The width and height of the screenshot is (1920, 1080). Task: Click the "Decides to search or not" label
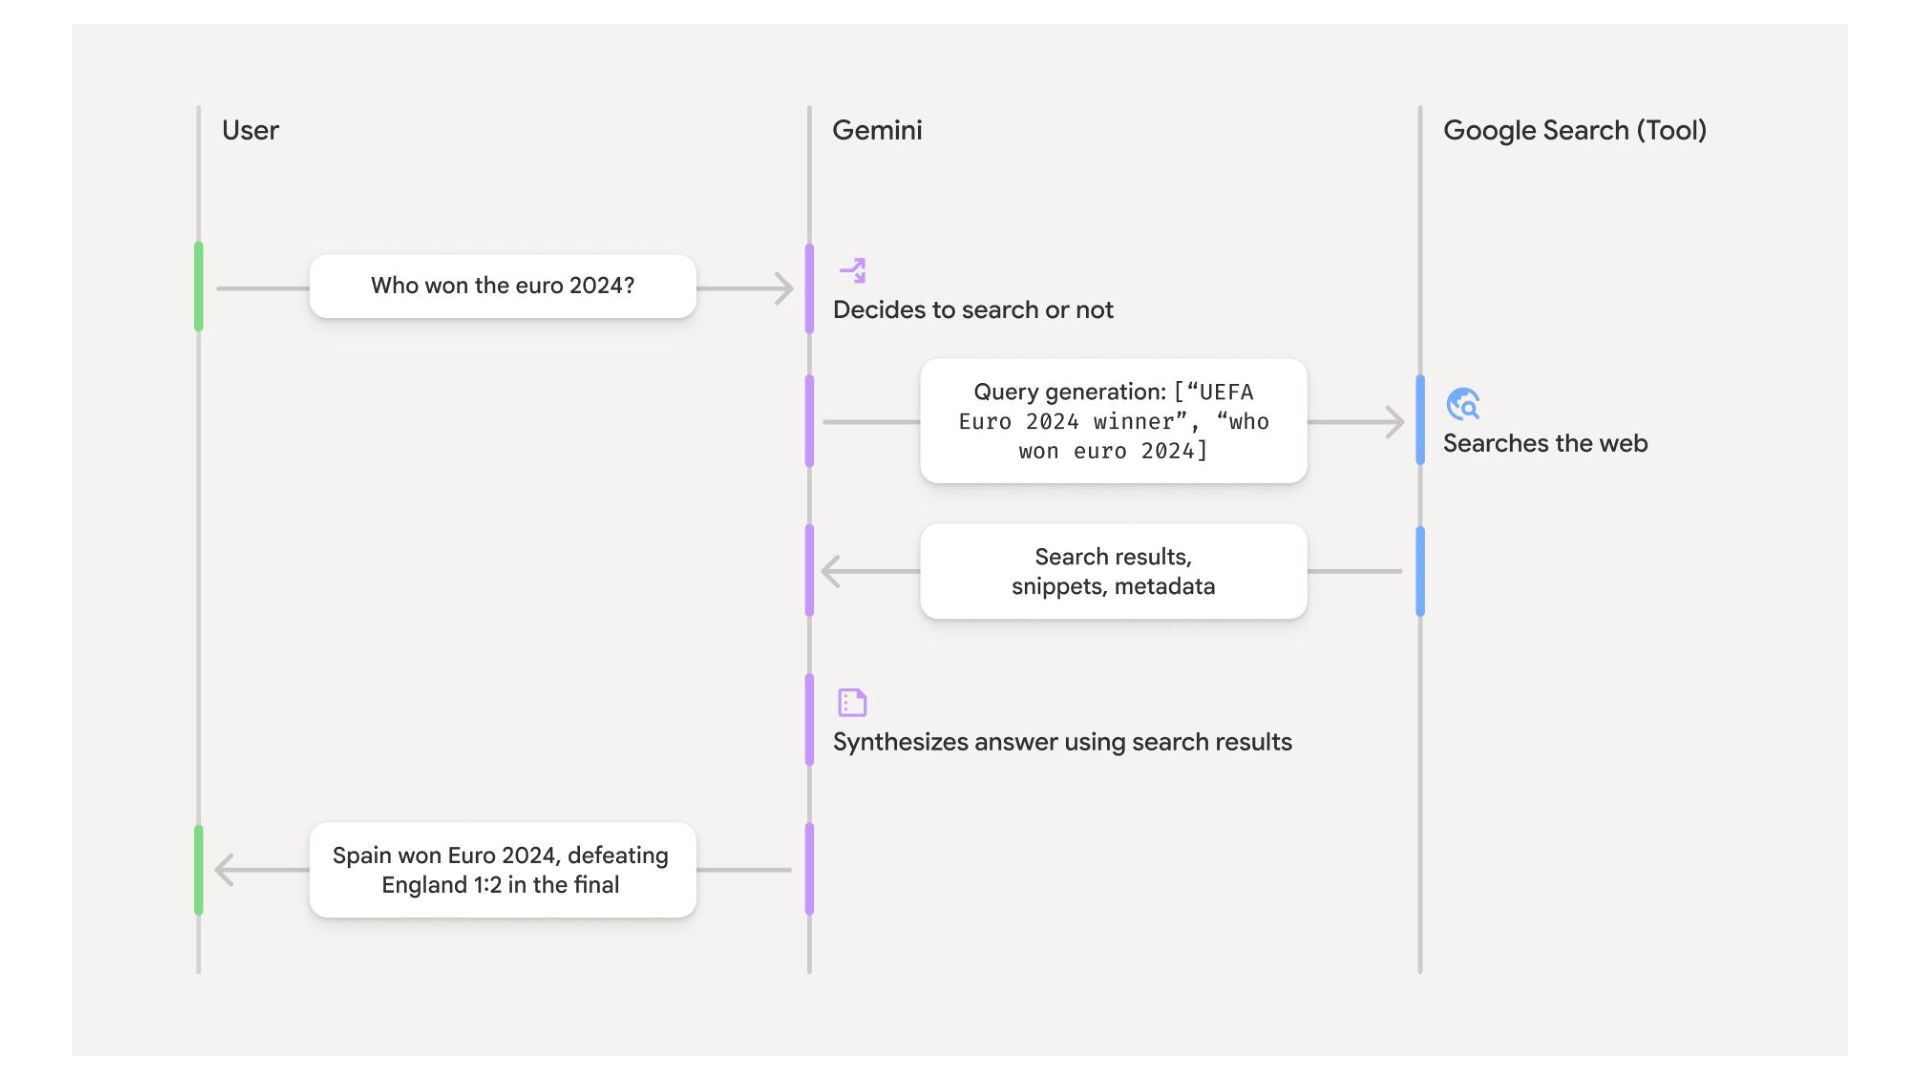pyautogui.click(x=973, y=310)
